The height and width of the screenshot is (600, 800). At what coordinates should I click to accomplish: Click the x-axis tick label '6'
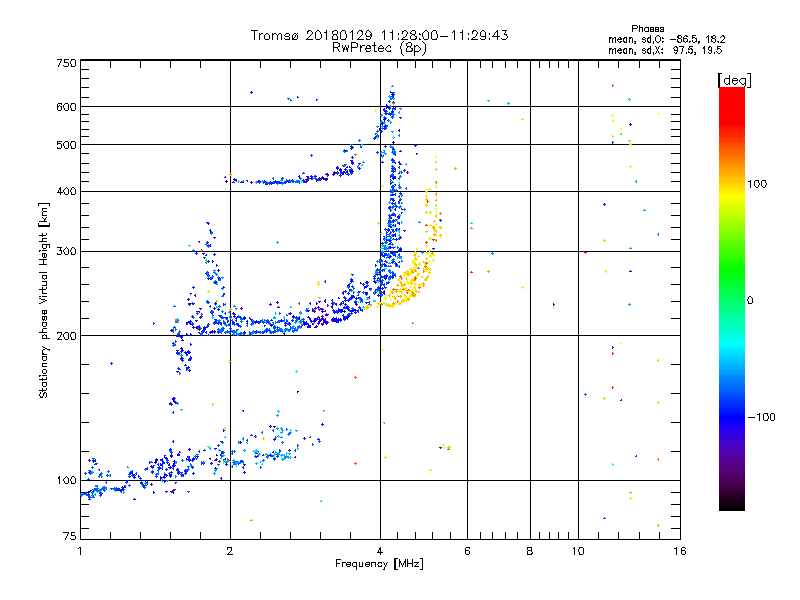click(467, 551)
